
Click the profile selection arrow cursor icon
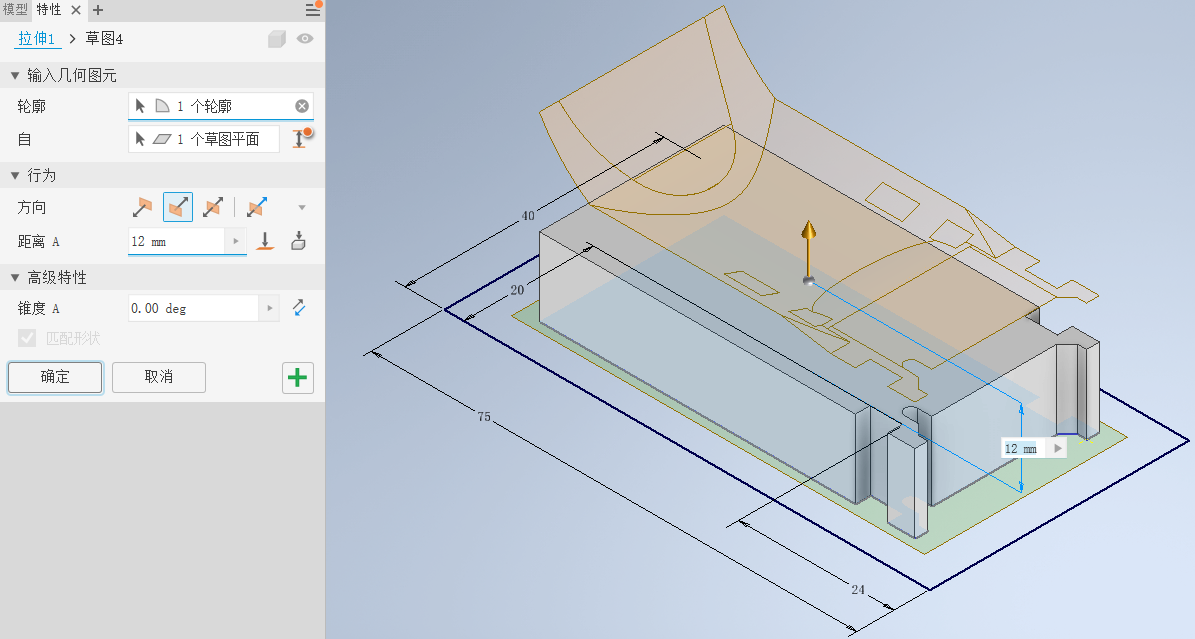(140, 106)
